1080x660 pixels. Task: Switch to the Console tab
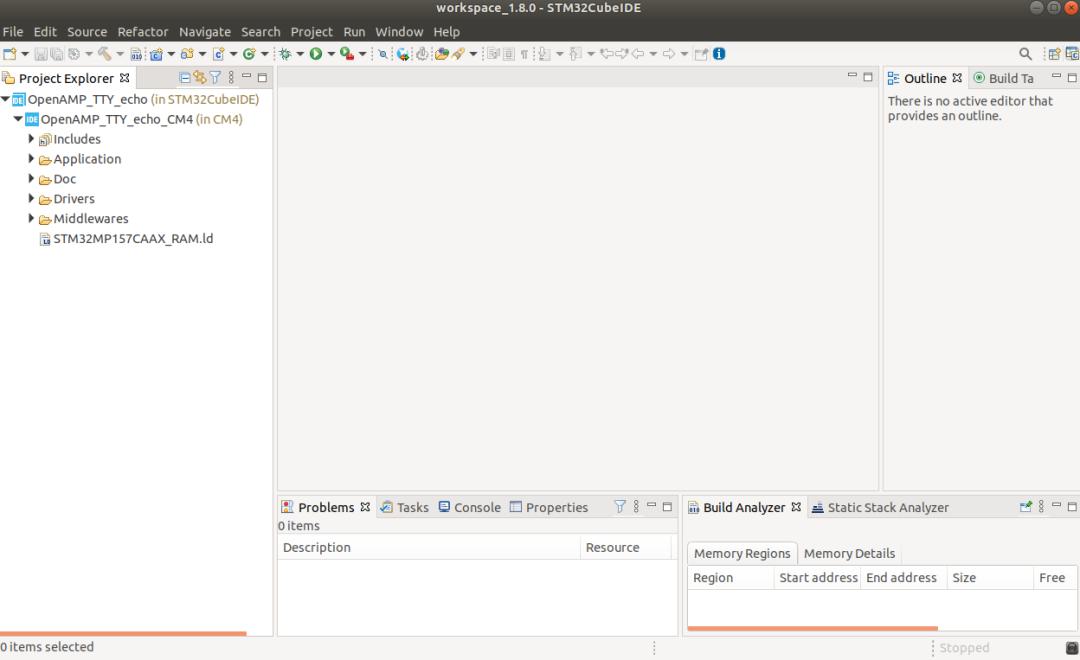click(x=470, y=507)
